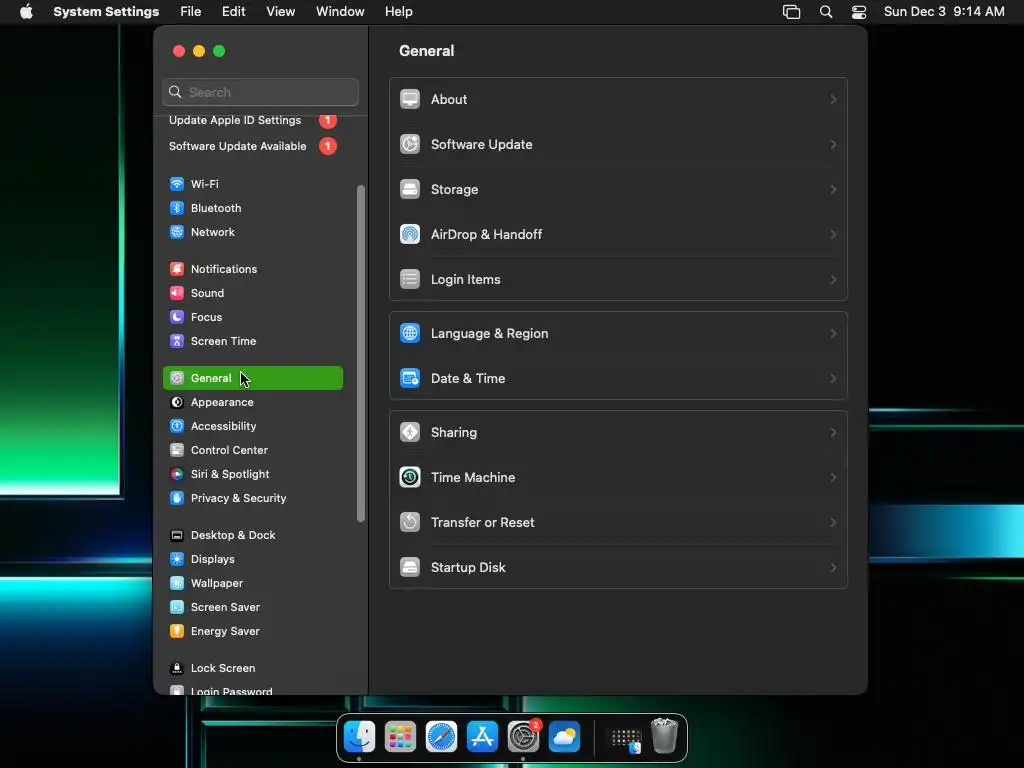This screenshot has height=768, width=1024.
Task: Open the Transfer or Reset row label
Action: 483,522
